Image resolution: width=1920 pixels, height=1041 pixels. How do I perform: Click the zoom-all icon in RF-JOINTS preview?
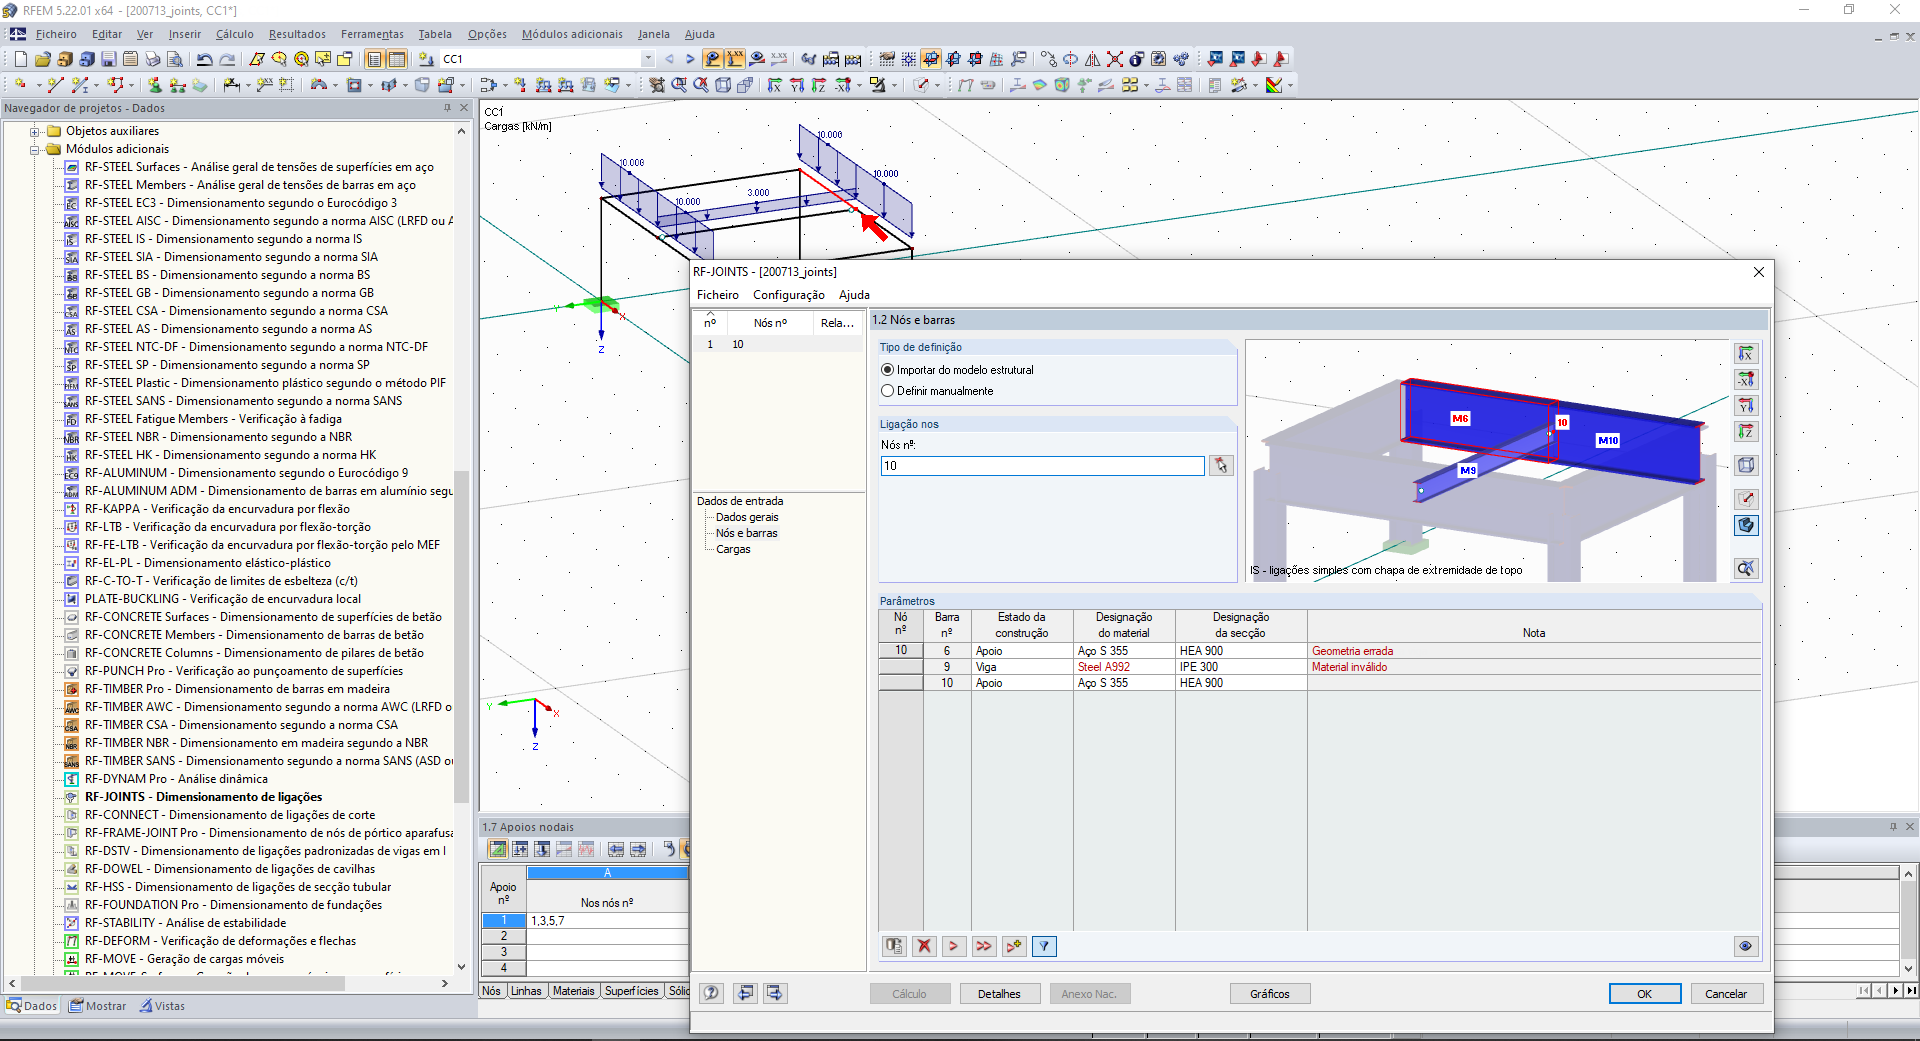pyautogui.click(x=1746, y=568)
